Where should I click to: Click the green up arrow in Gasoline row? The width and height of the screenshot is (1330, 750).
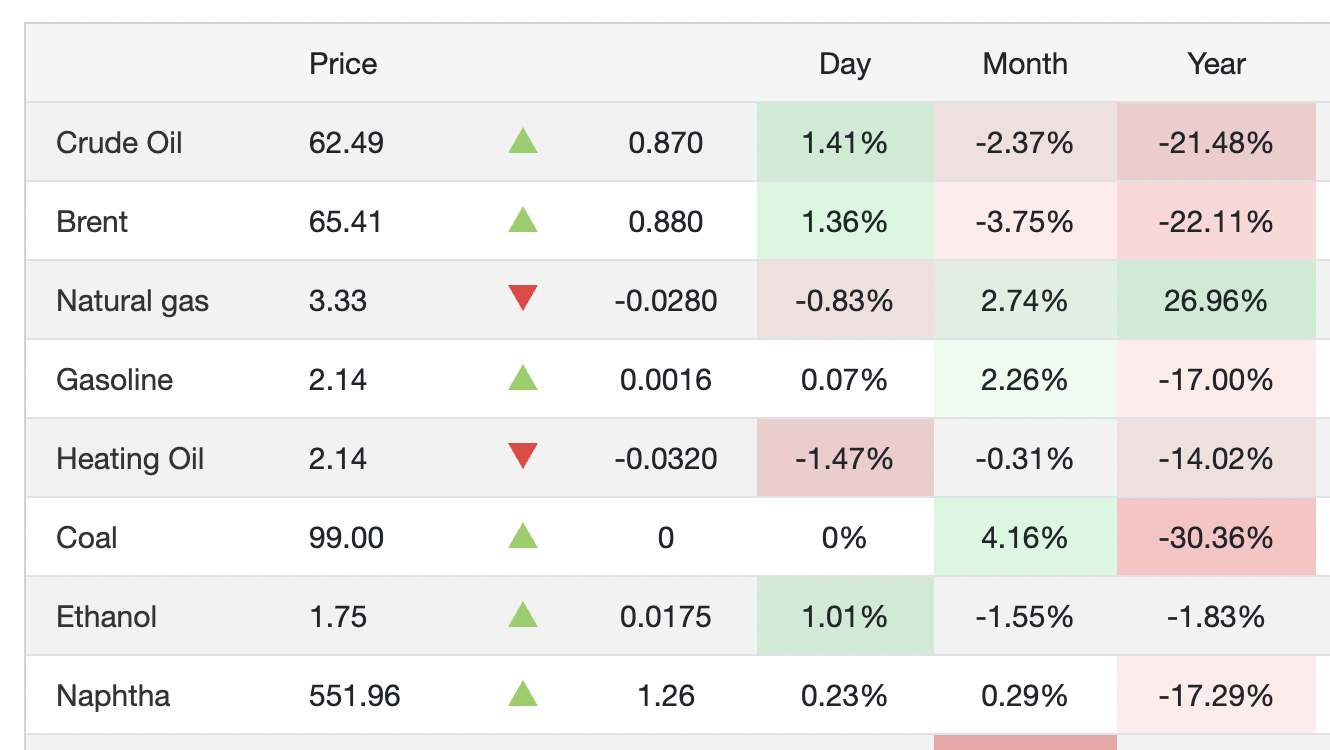[523, 377]
